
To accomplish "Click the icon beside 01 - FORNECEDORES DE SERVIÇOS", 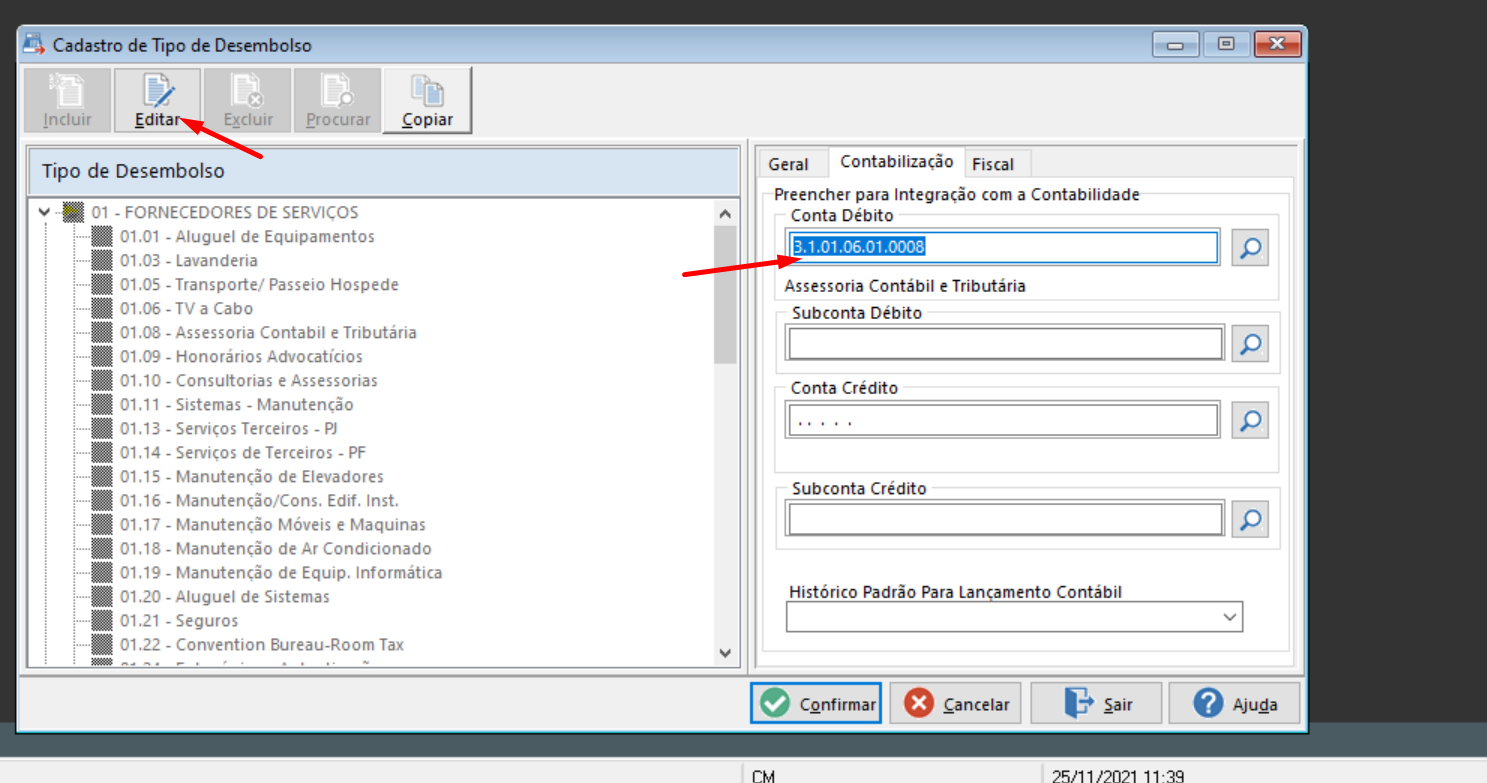I will click(73, 212).
